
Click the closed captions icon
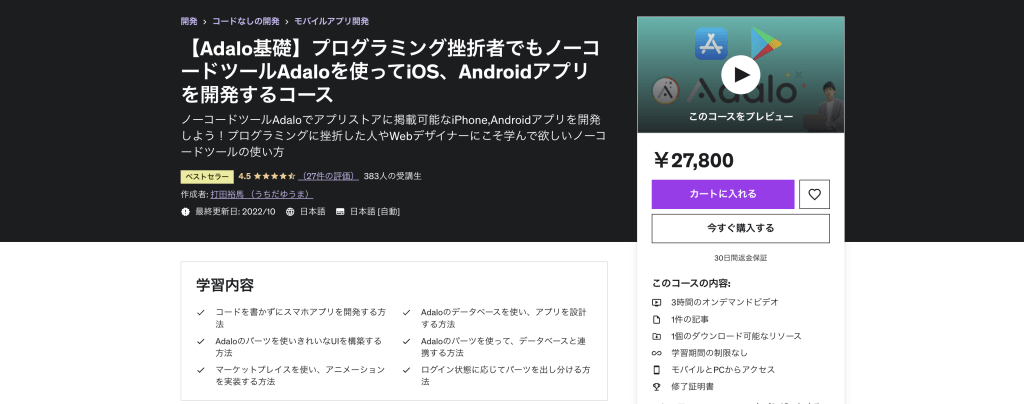(340, 211)
